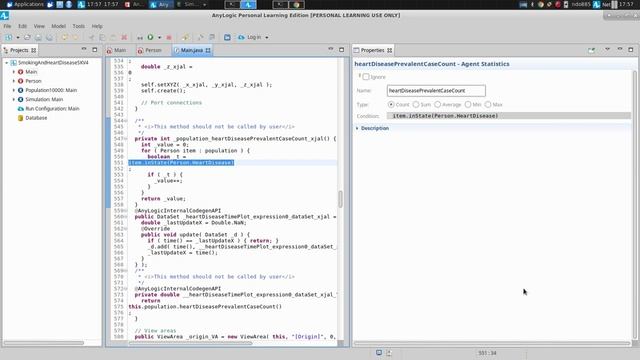Switch to the Person editor tab
The image size is (640, 360).
[x=150, y=50]
